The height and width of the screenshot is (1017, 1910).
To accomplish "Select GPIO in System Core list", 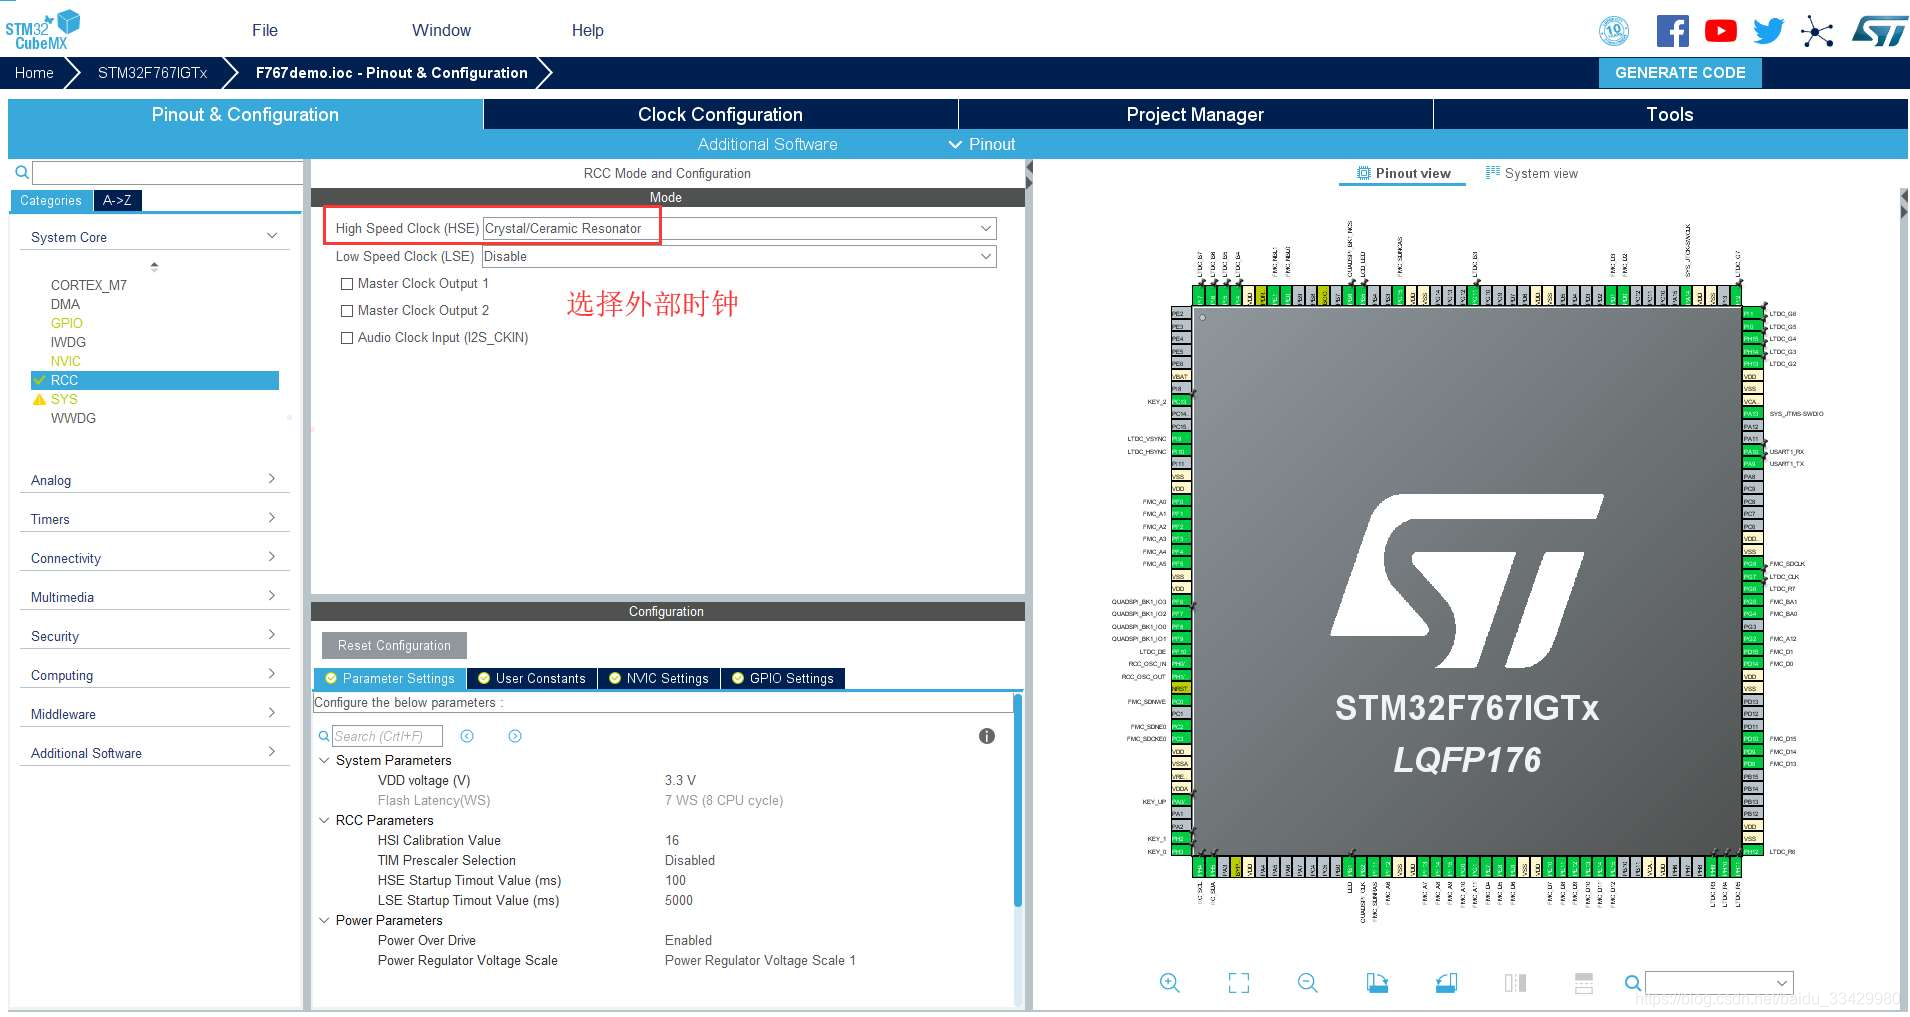I will (x=67, y=323).
